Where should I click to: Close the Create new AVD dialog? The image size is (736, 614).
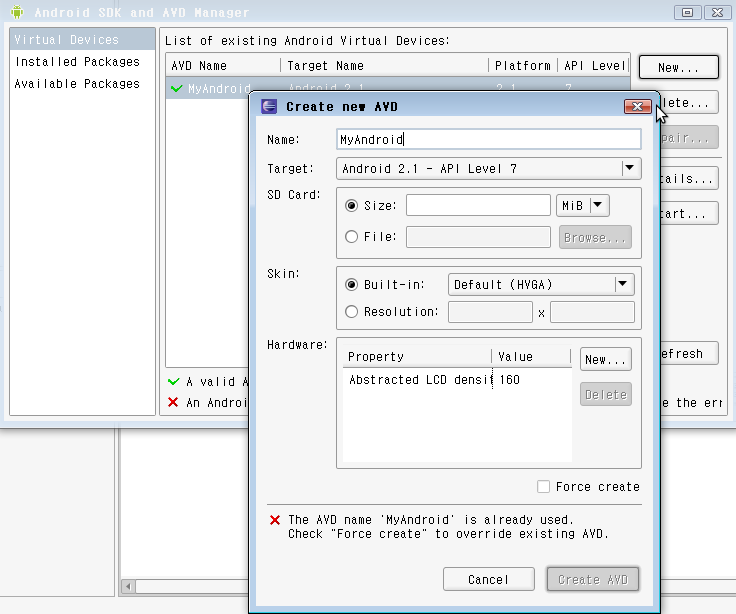coord(637,107)
